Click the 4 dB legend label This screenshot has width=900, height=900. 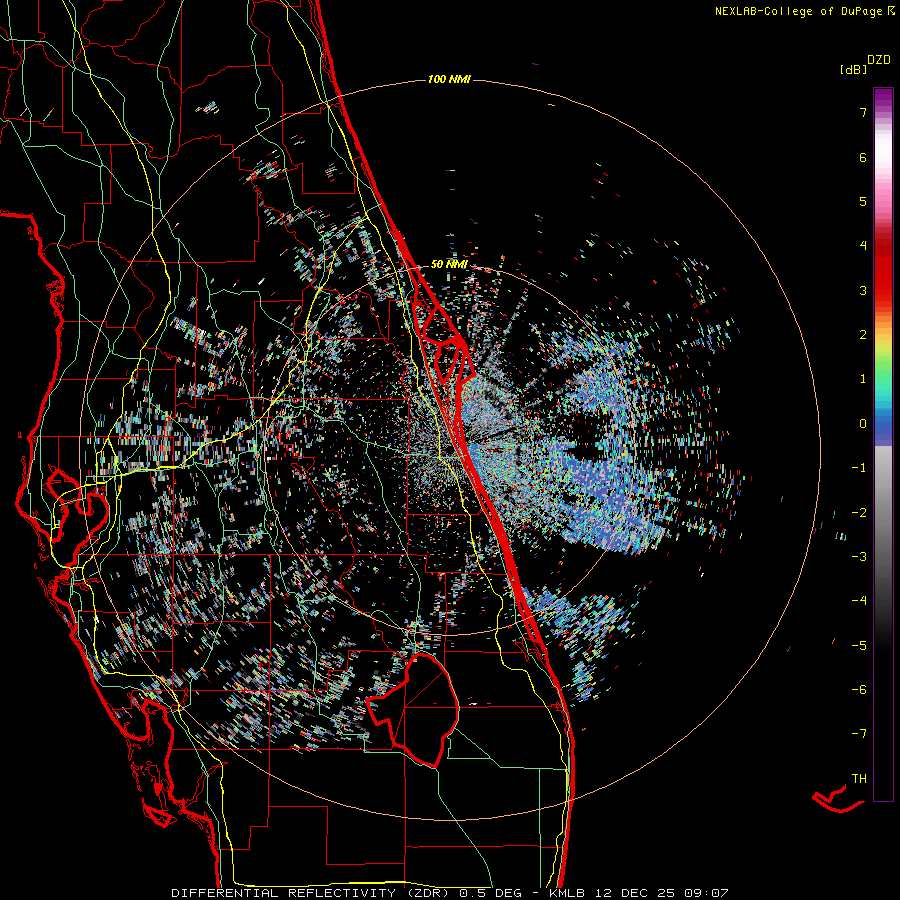pyautogui.click(x=863, y=246)
